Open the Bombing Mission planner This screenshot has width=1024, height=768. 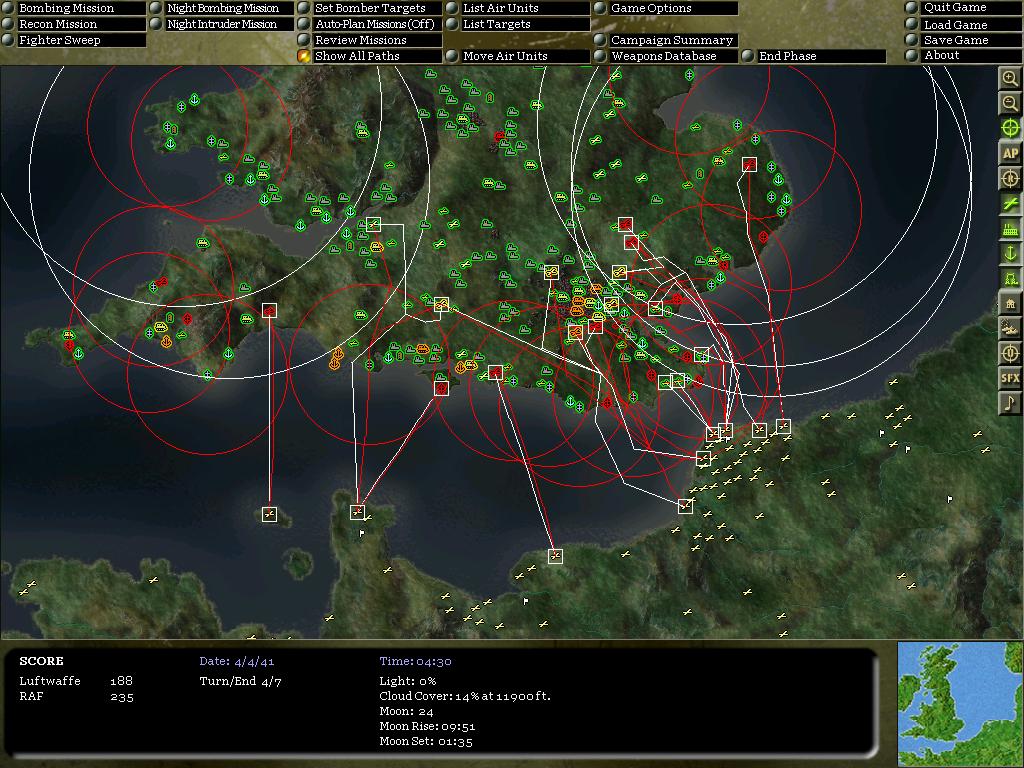click(x=73, y=8)
